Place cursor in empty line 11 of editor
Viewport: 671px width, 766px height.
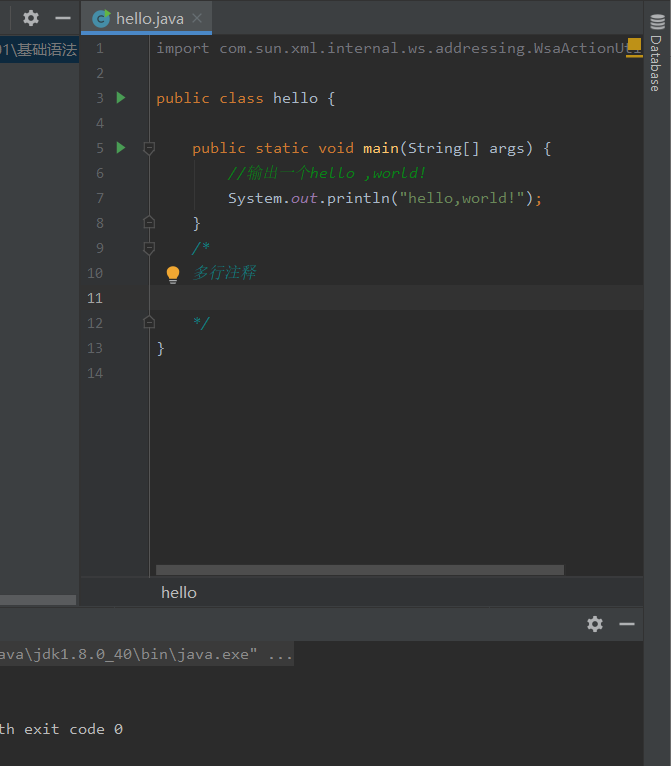(x=396, y=298)
